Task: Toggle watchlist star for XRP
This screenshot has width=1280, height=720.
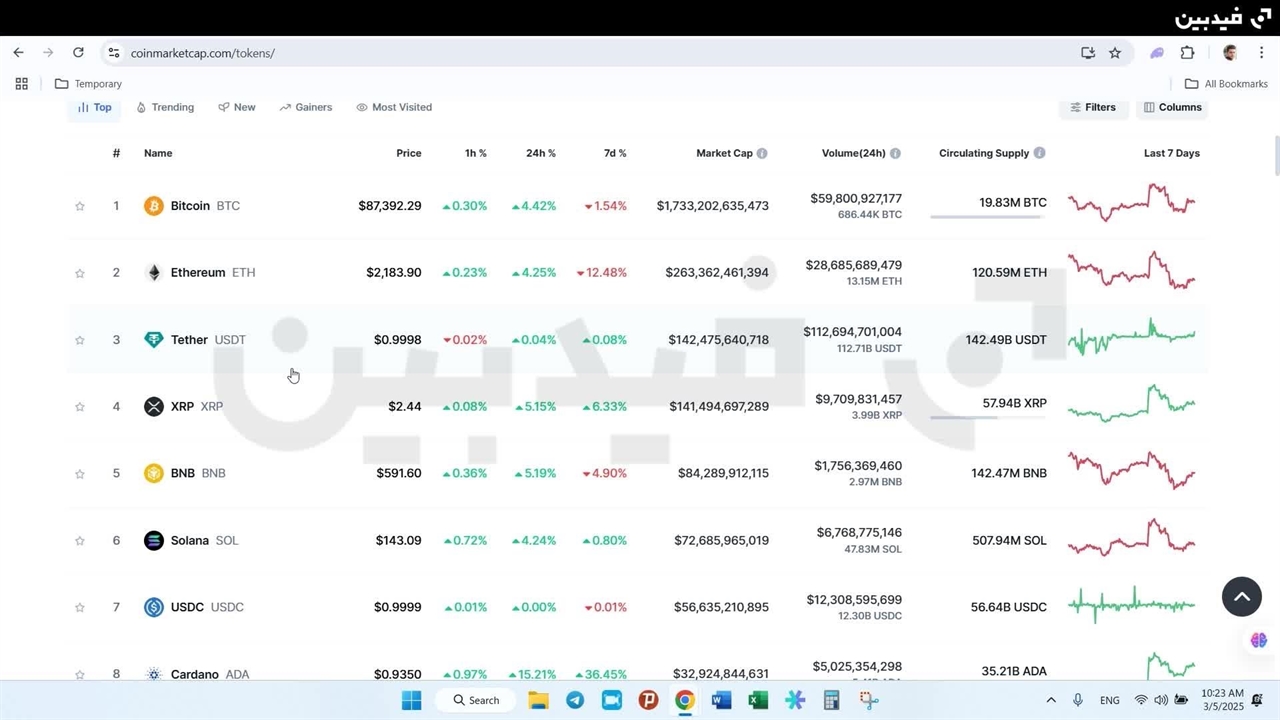Action: tap(80, 407)
